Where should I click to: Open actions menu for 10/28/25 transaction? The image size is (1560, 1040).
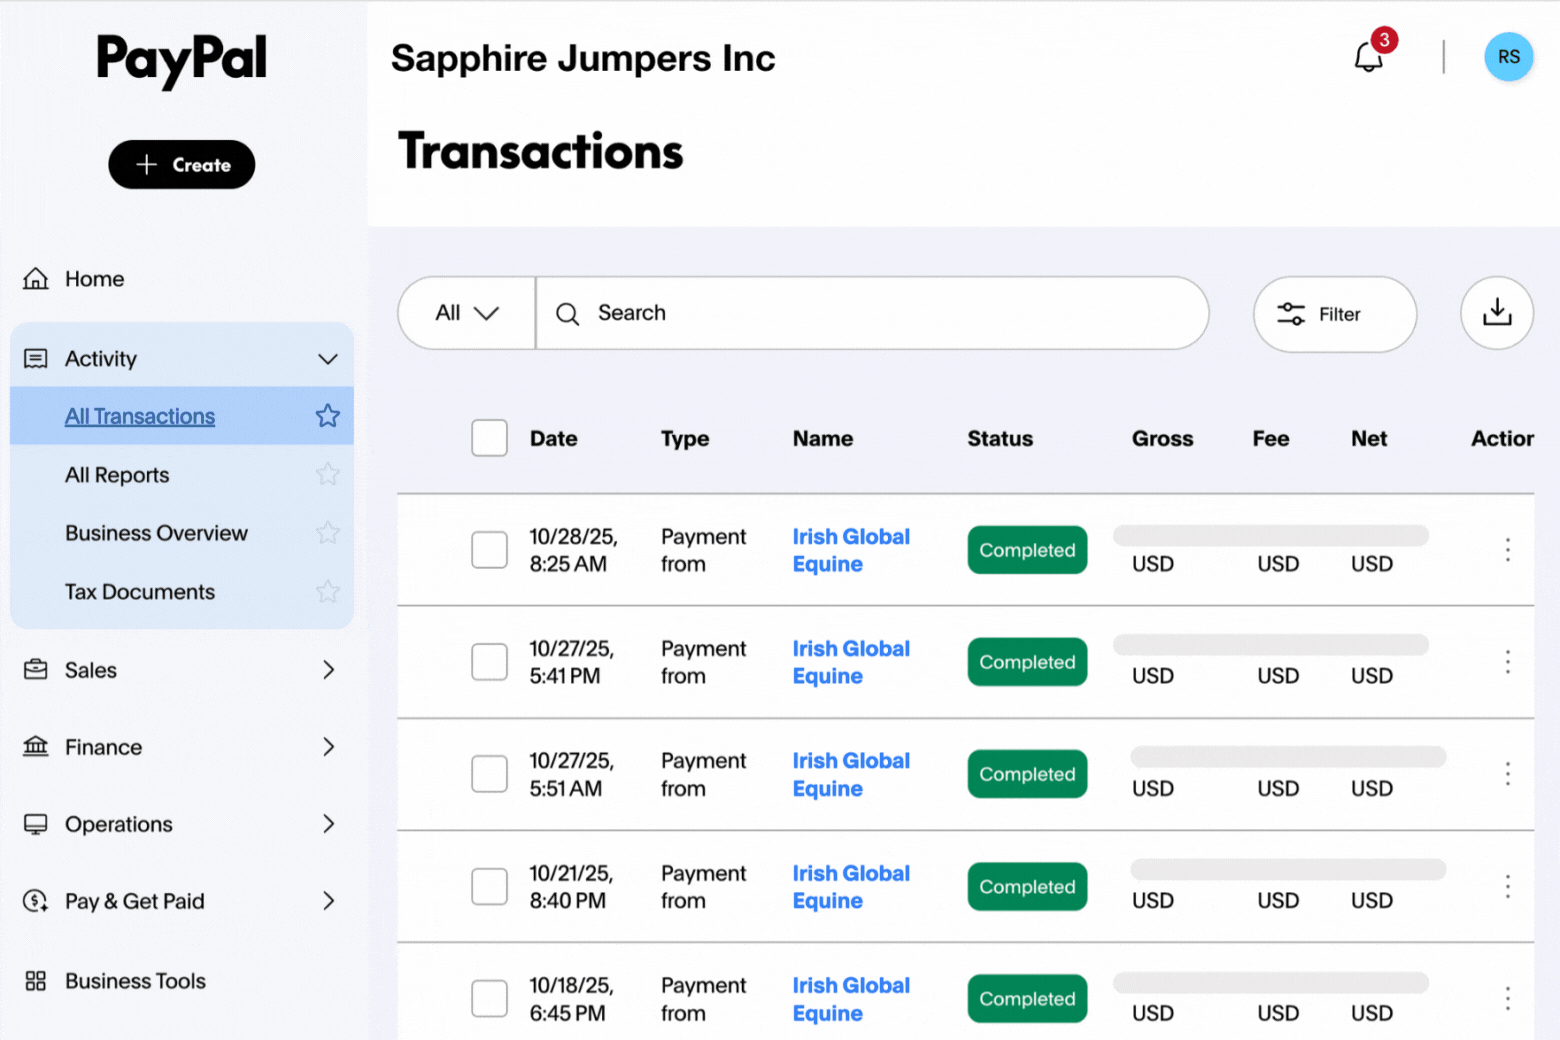pos(1507,550)
